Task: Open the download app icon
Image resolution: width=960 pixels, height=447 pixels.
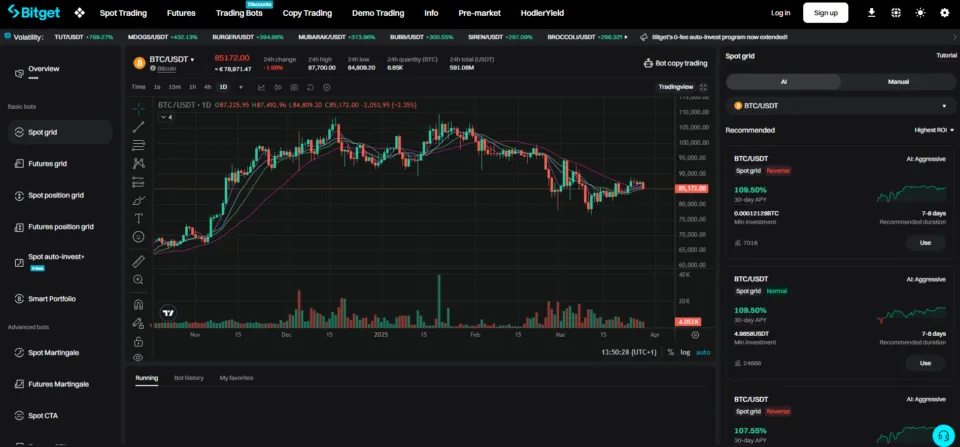Action: click(871, 13)
